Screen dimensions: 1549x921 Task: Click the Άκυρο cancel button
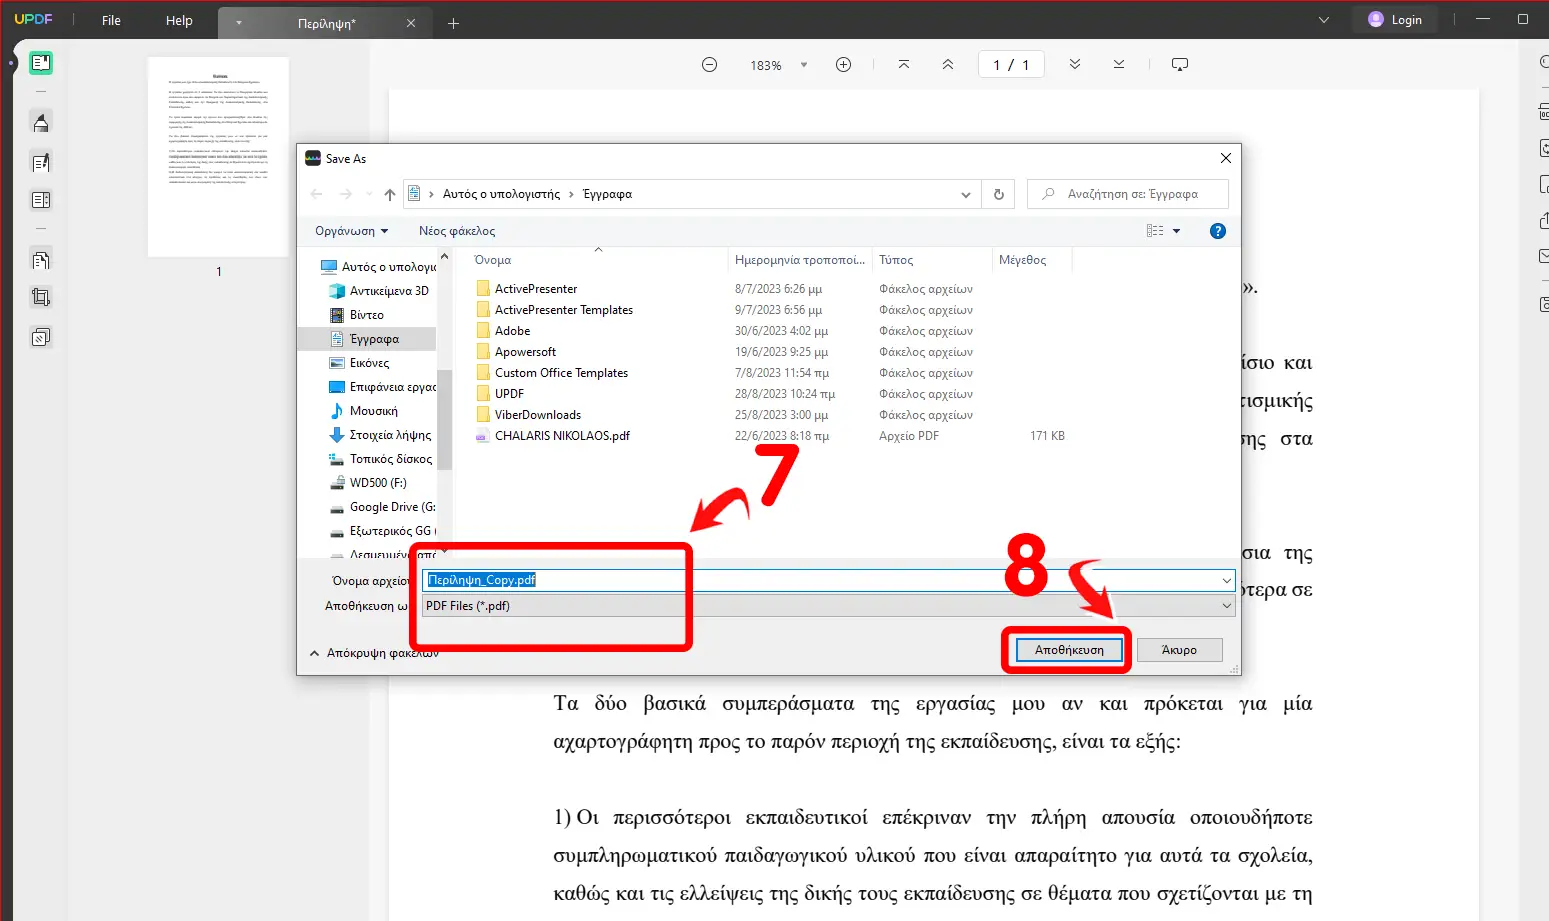coord(1179,650)
